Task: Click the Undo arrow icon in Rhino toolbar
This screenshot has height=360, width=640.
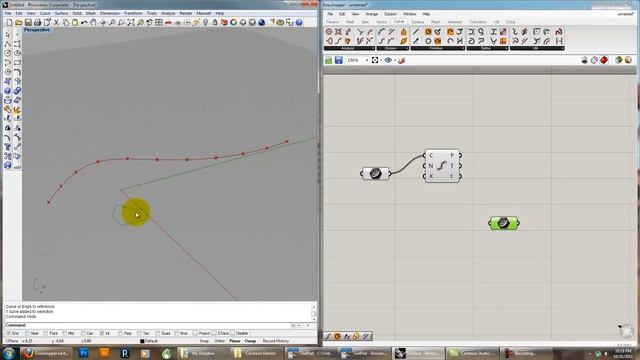Action: (x=84, y=22)
